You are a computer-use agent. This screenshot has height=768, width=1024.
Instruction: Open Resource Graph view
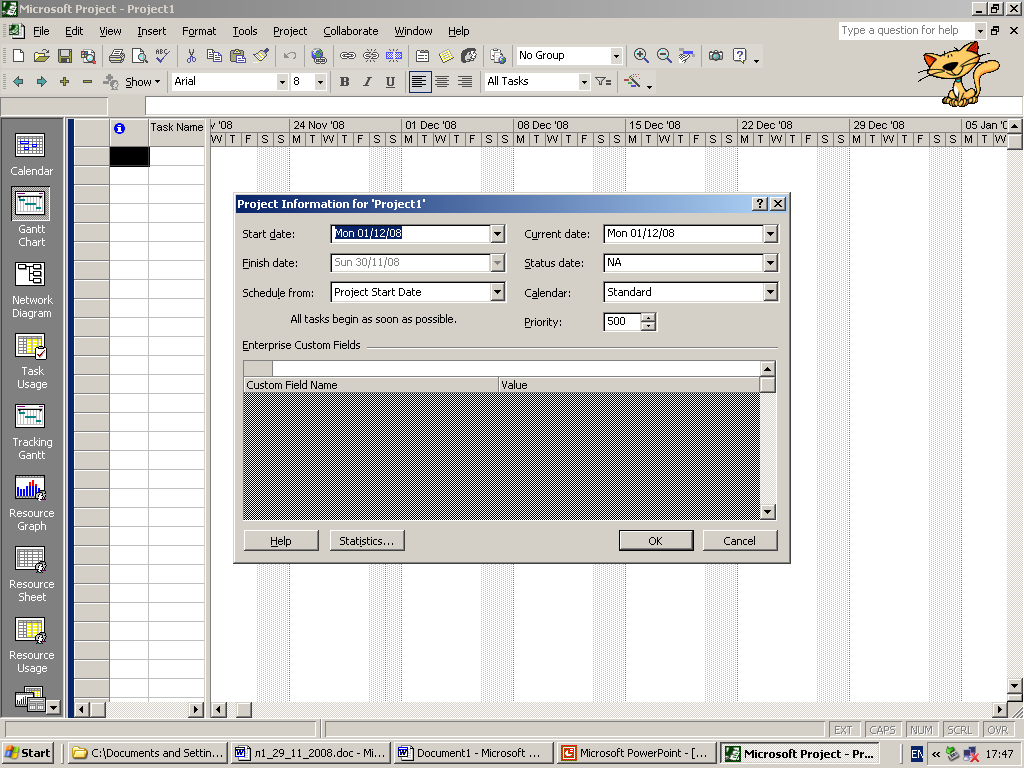31,504
